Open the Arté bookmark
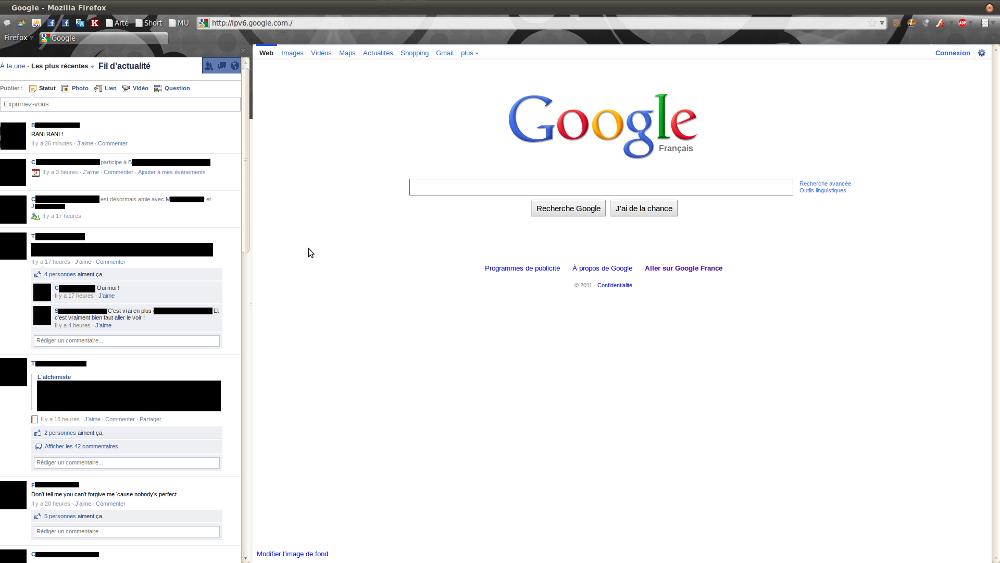Image resolution: width=1000 pixels, height=563 pixels. click(x=117, y=23)
